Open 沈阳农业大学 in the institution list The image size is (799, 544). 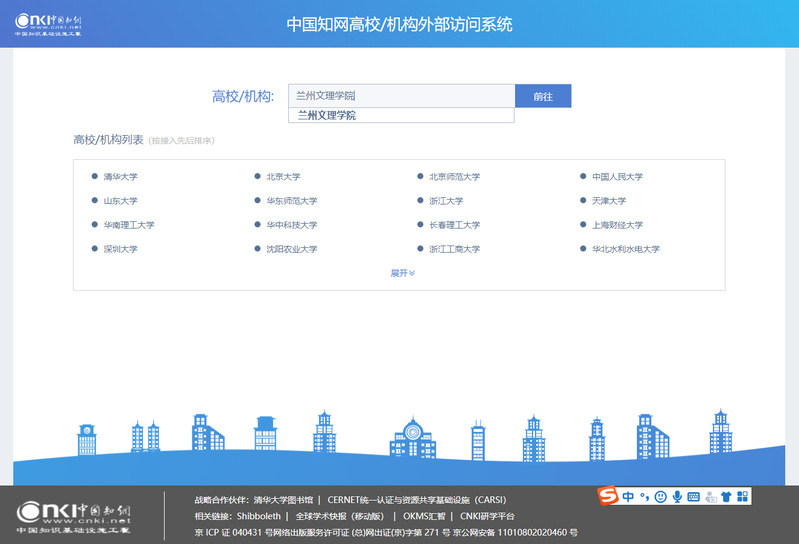pos(291,249)
